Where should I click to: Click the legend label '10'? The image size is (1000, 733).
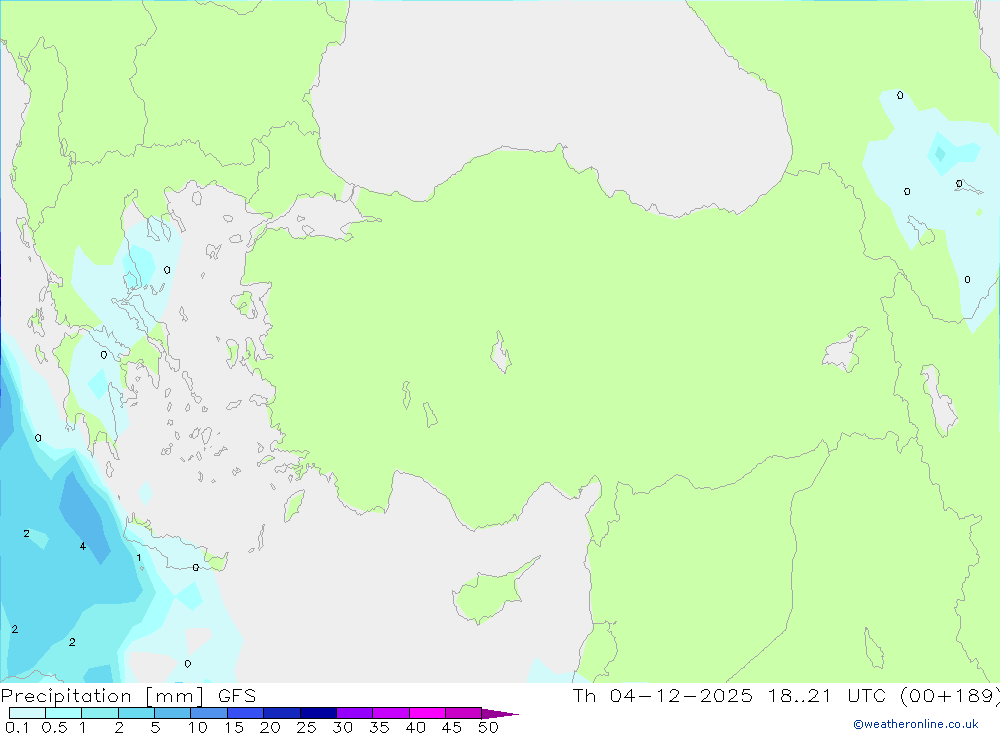coord(197,727)
